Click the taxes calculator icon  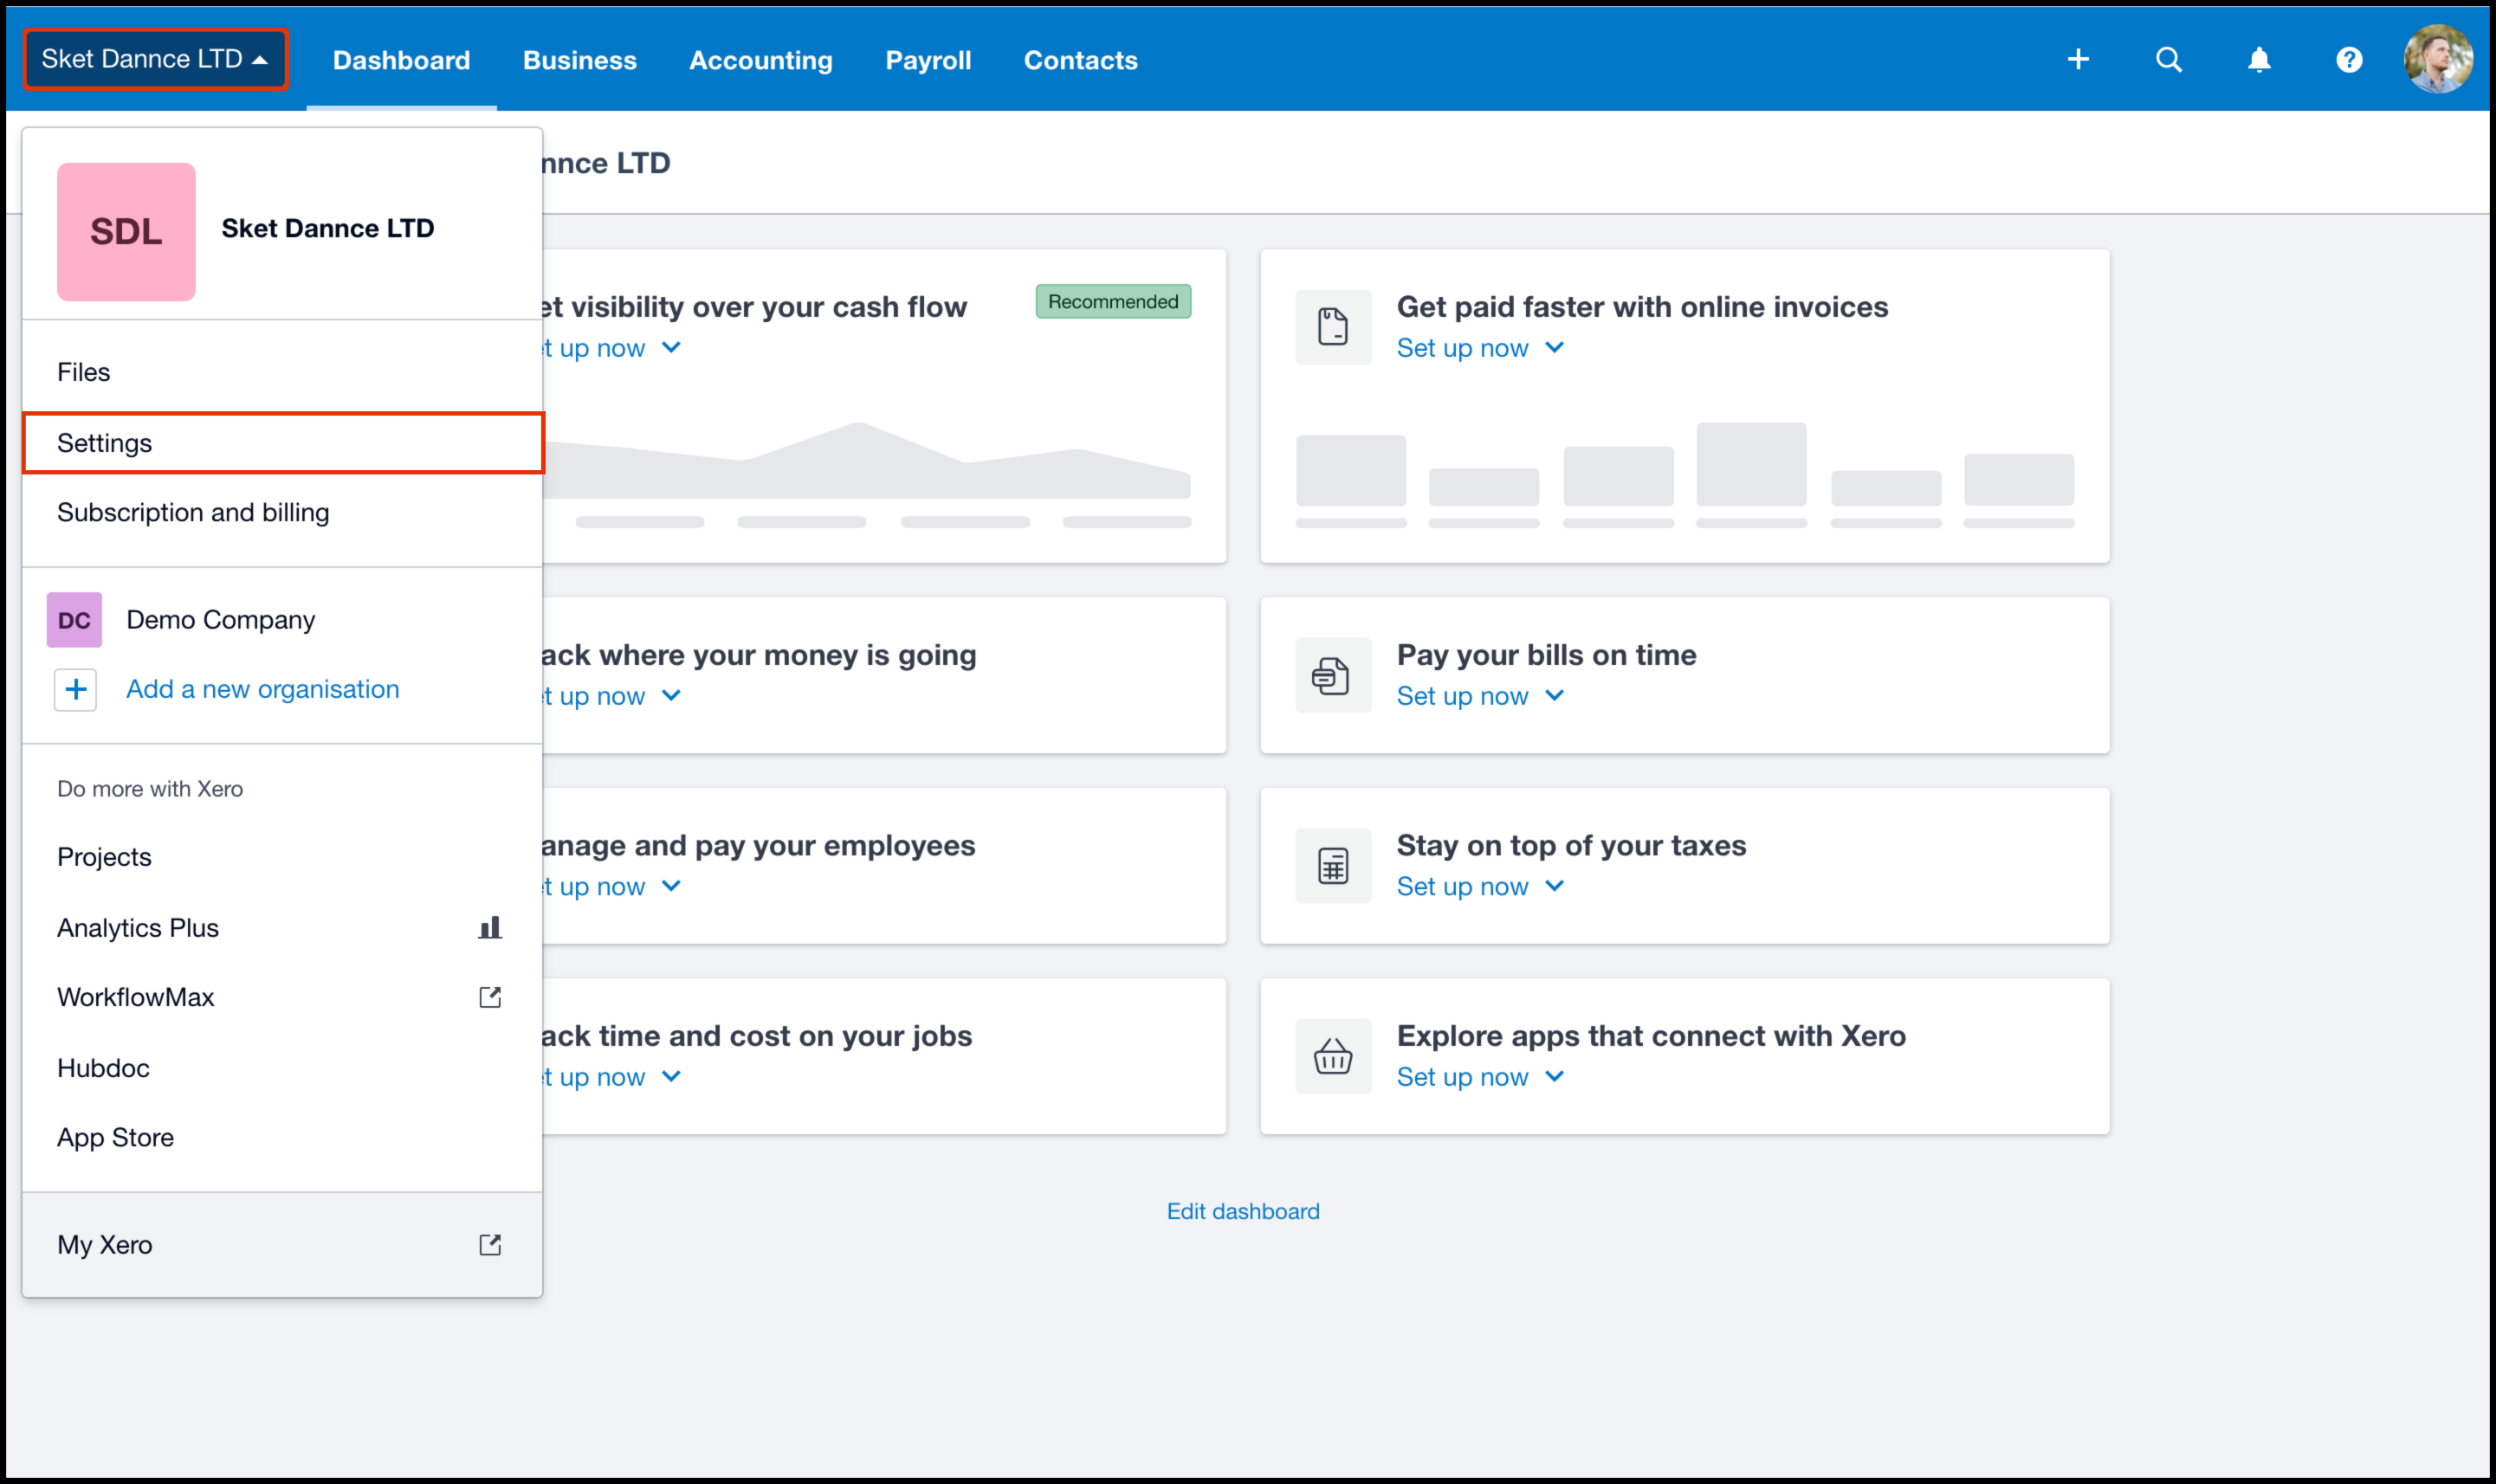coord(1332,866)
